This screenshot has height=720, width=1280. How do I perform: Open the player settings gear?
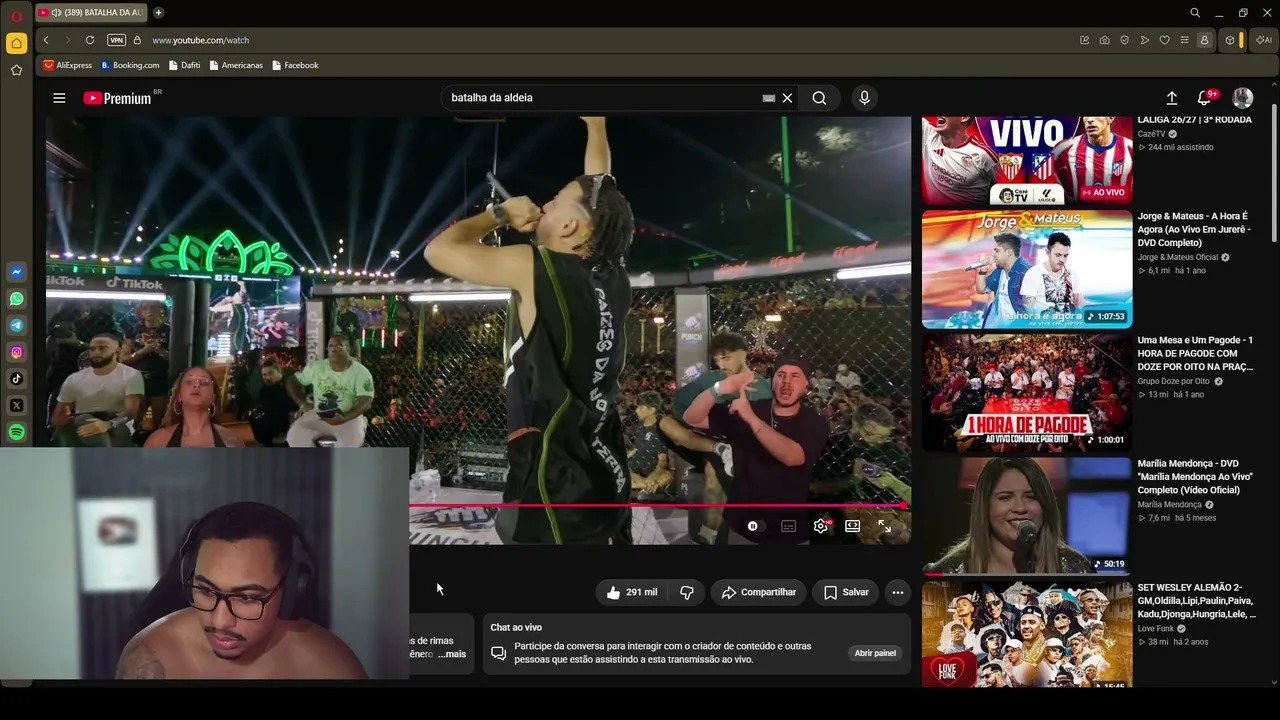pyautogui.click(x=821, y=526)
